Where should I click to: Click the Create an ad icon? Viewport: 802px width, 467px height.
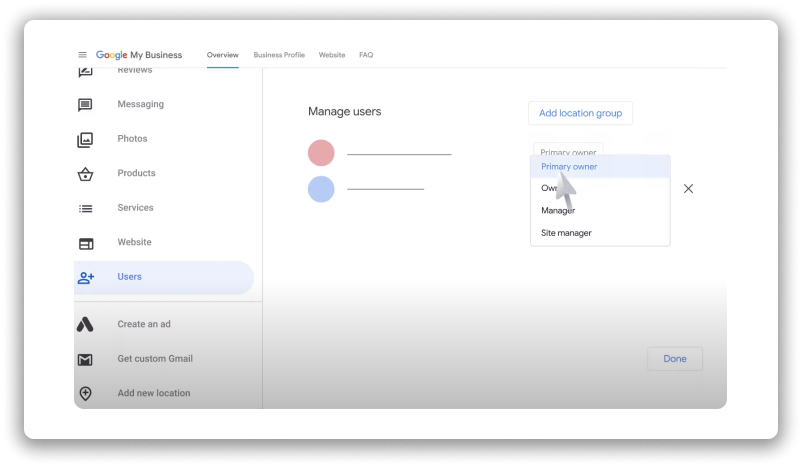pyautogui.click(x=86, y=324)
